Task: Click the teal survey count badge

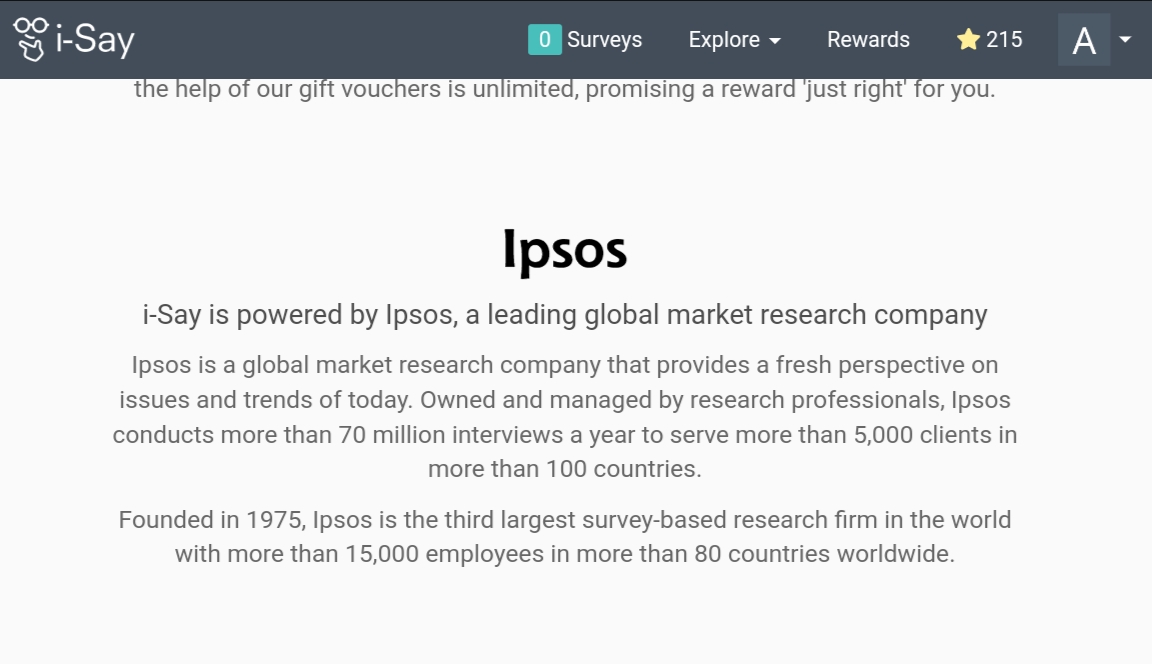Action: 544,40
